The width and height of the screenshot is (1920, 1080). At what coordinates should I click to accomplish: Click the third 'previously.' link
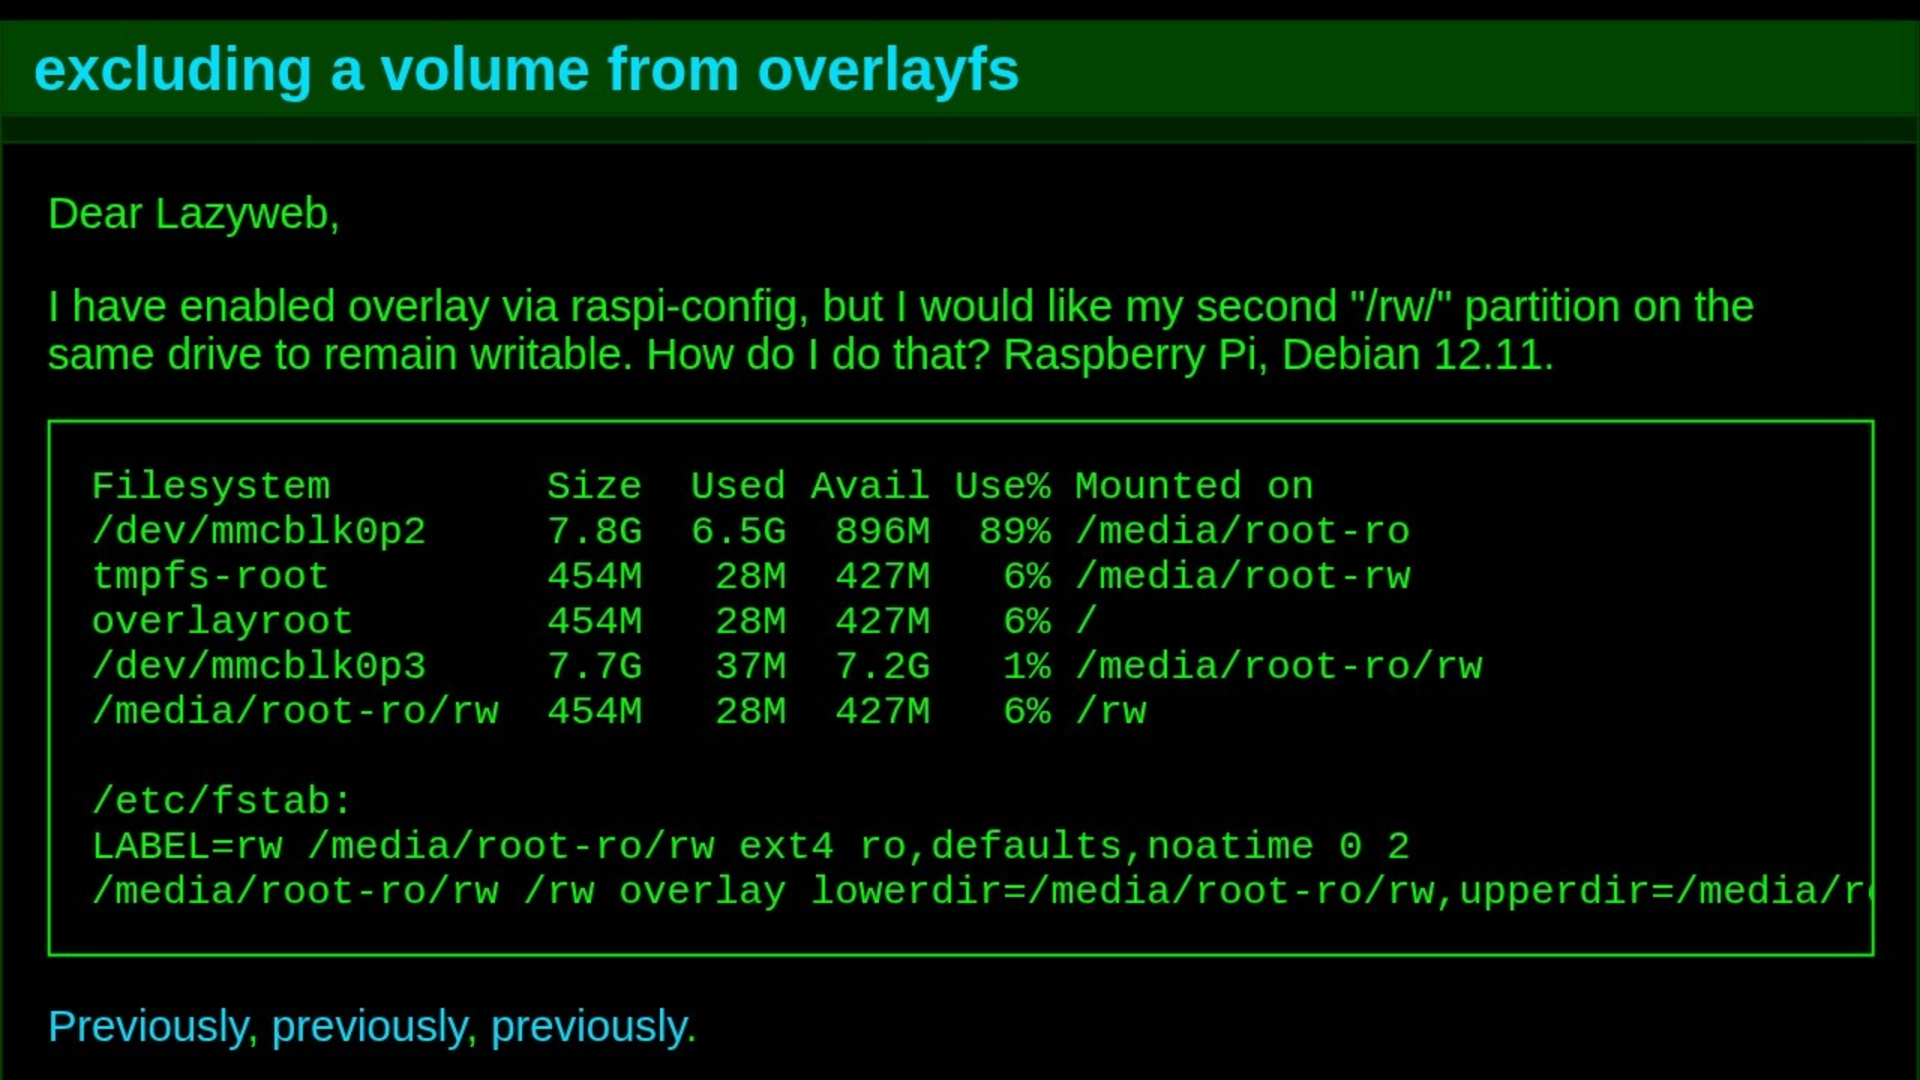[x=592, y=1027]
